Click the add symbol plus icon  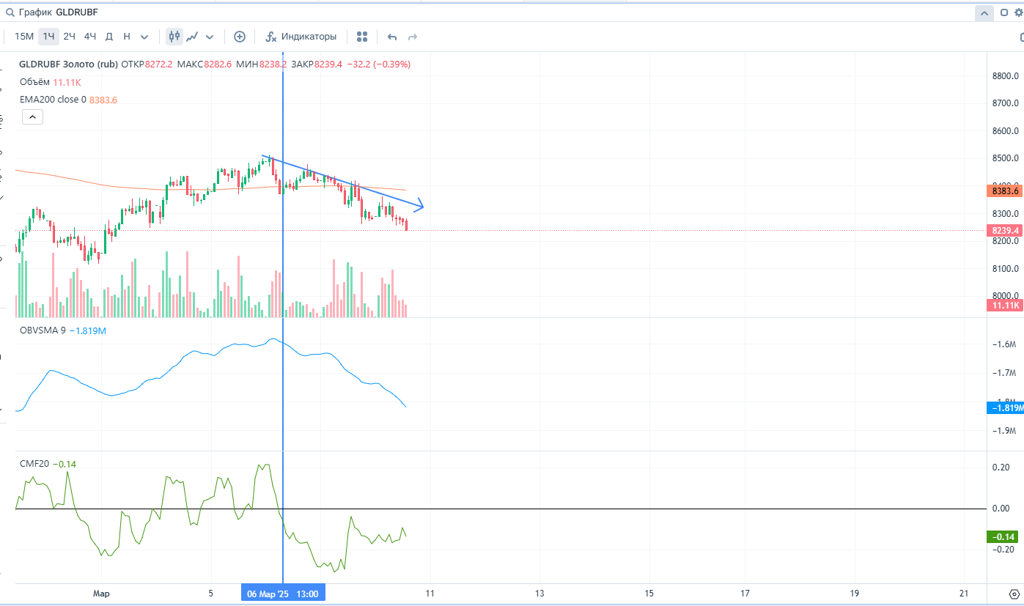[x=240, y=37]
